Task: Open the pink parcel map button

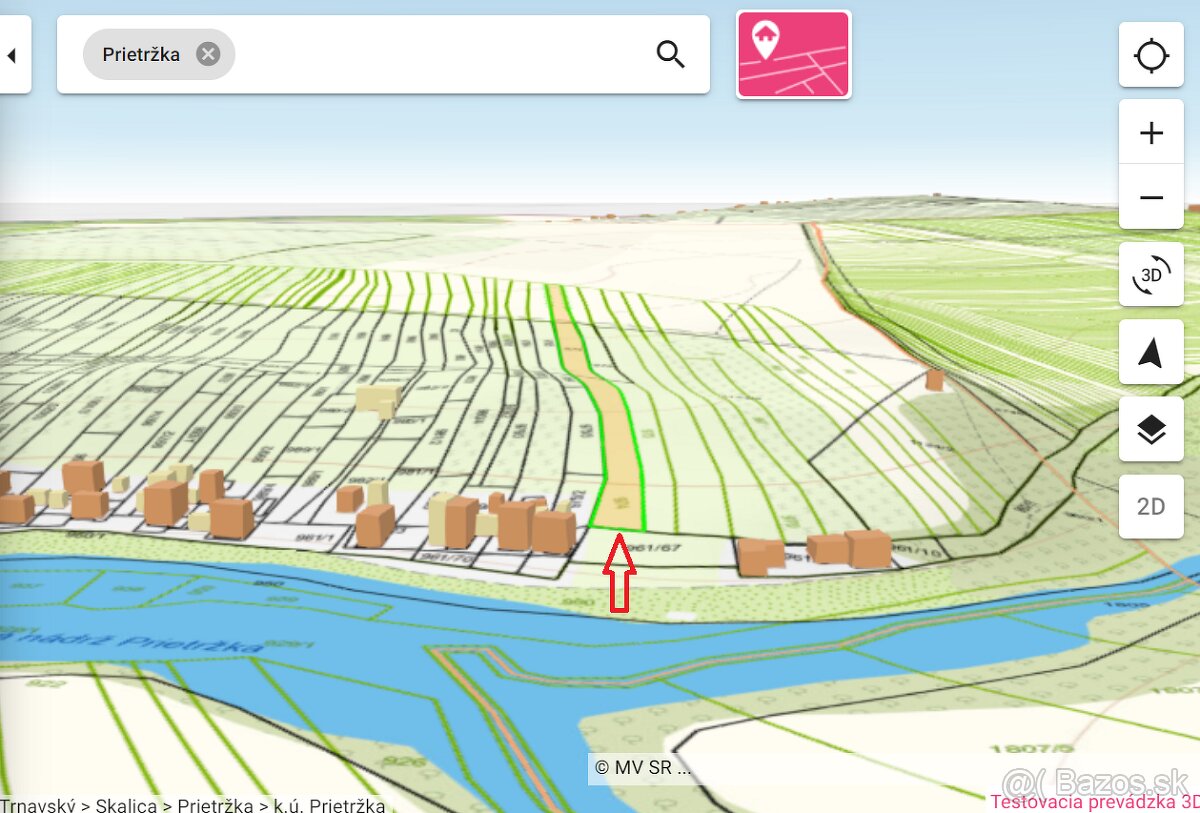Action: coord(793,54)
